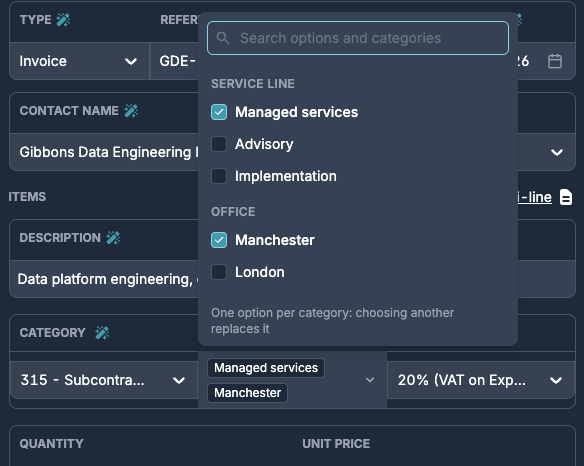
Task: Click the multi-line link
Action: 535,197
